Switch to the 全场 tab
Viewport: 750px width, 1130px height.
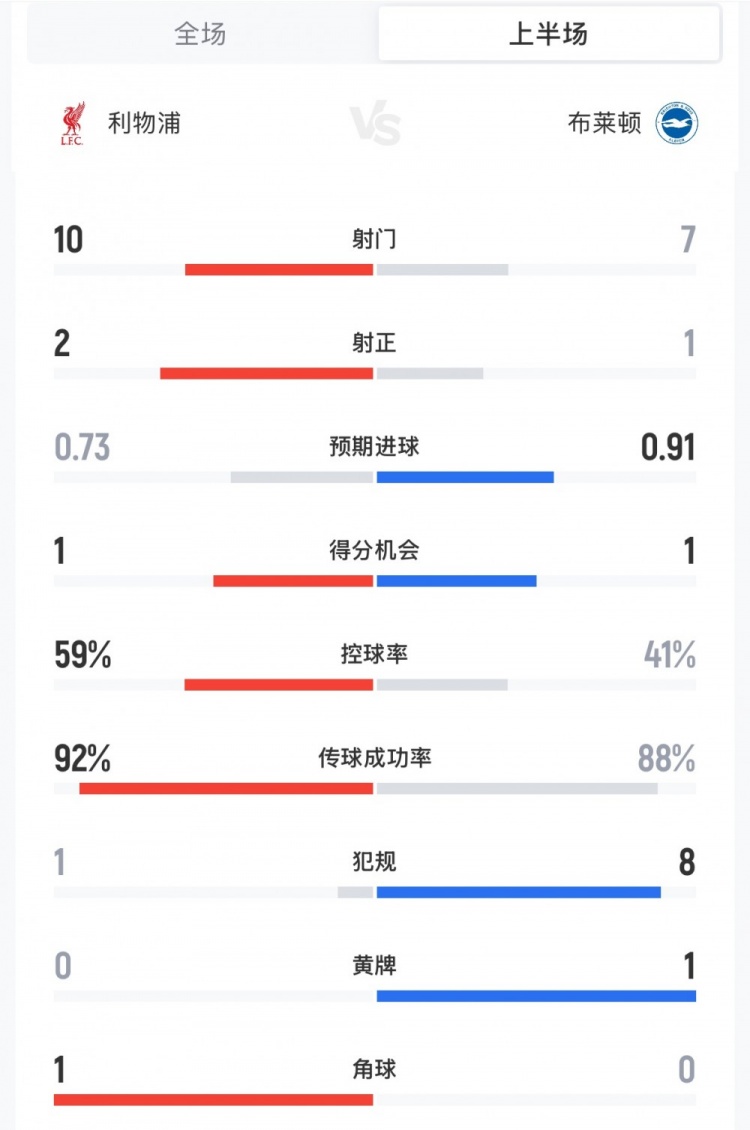click(x=200, y=34)
